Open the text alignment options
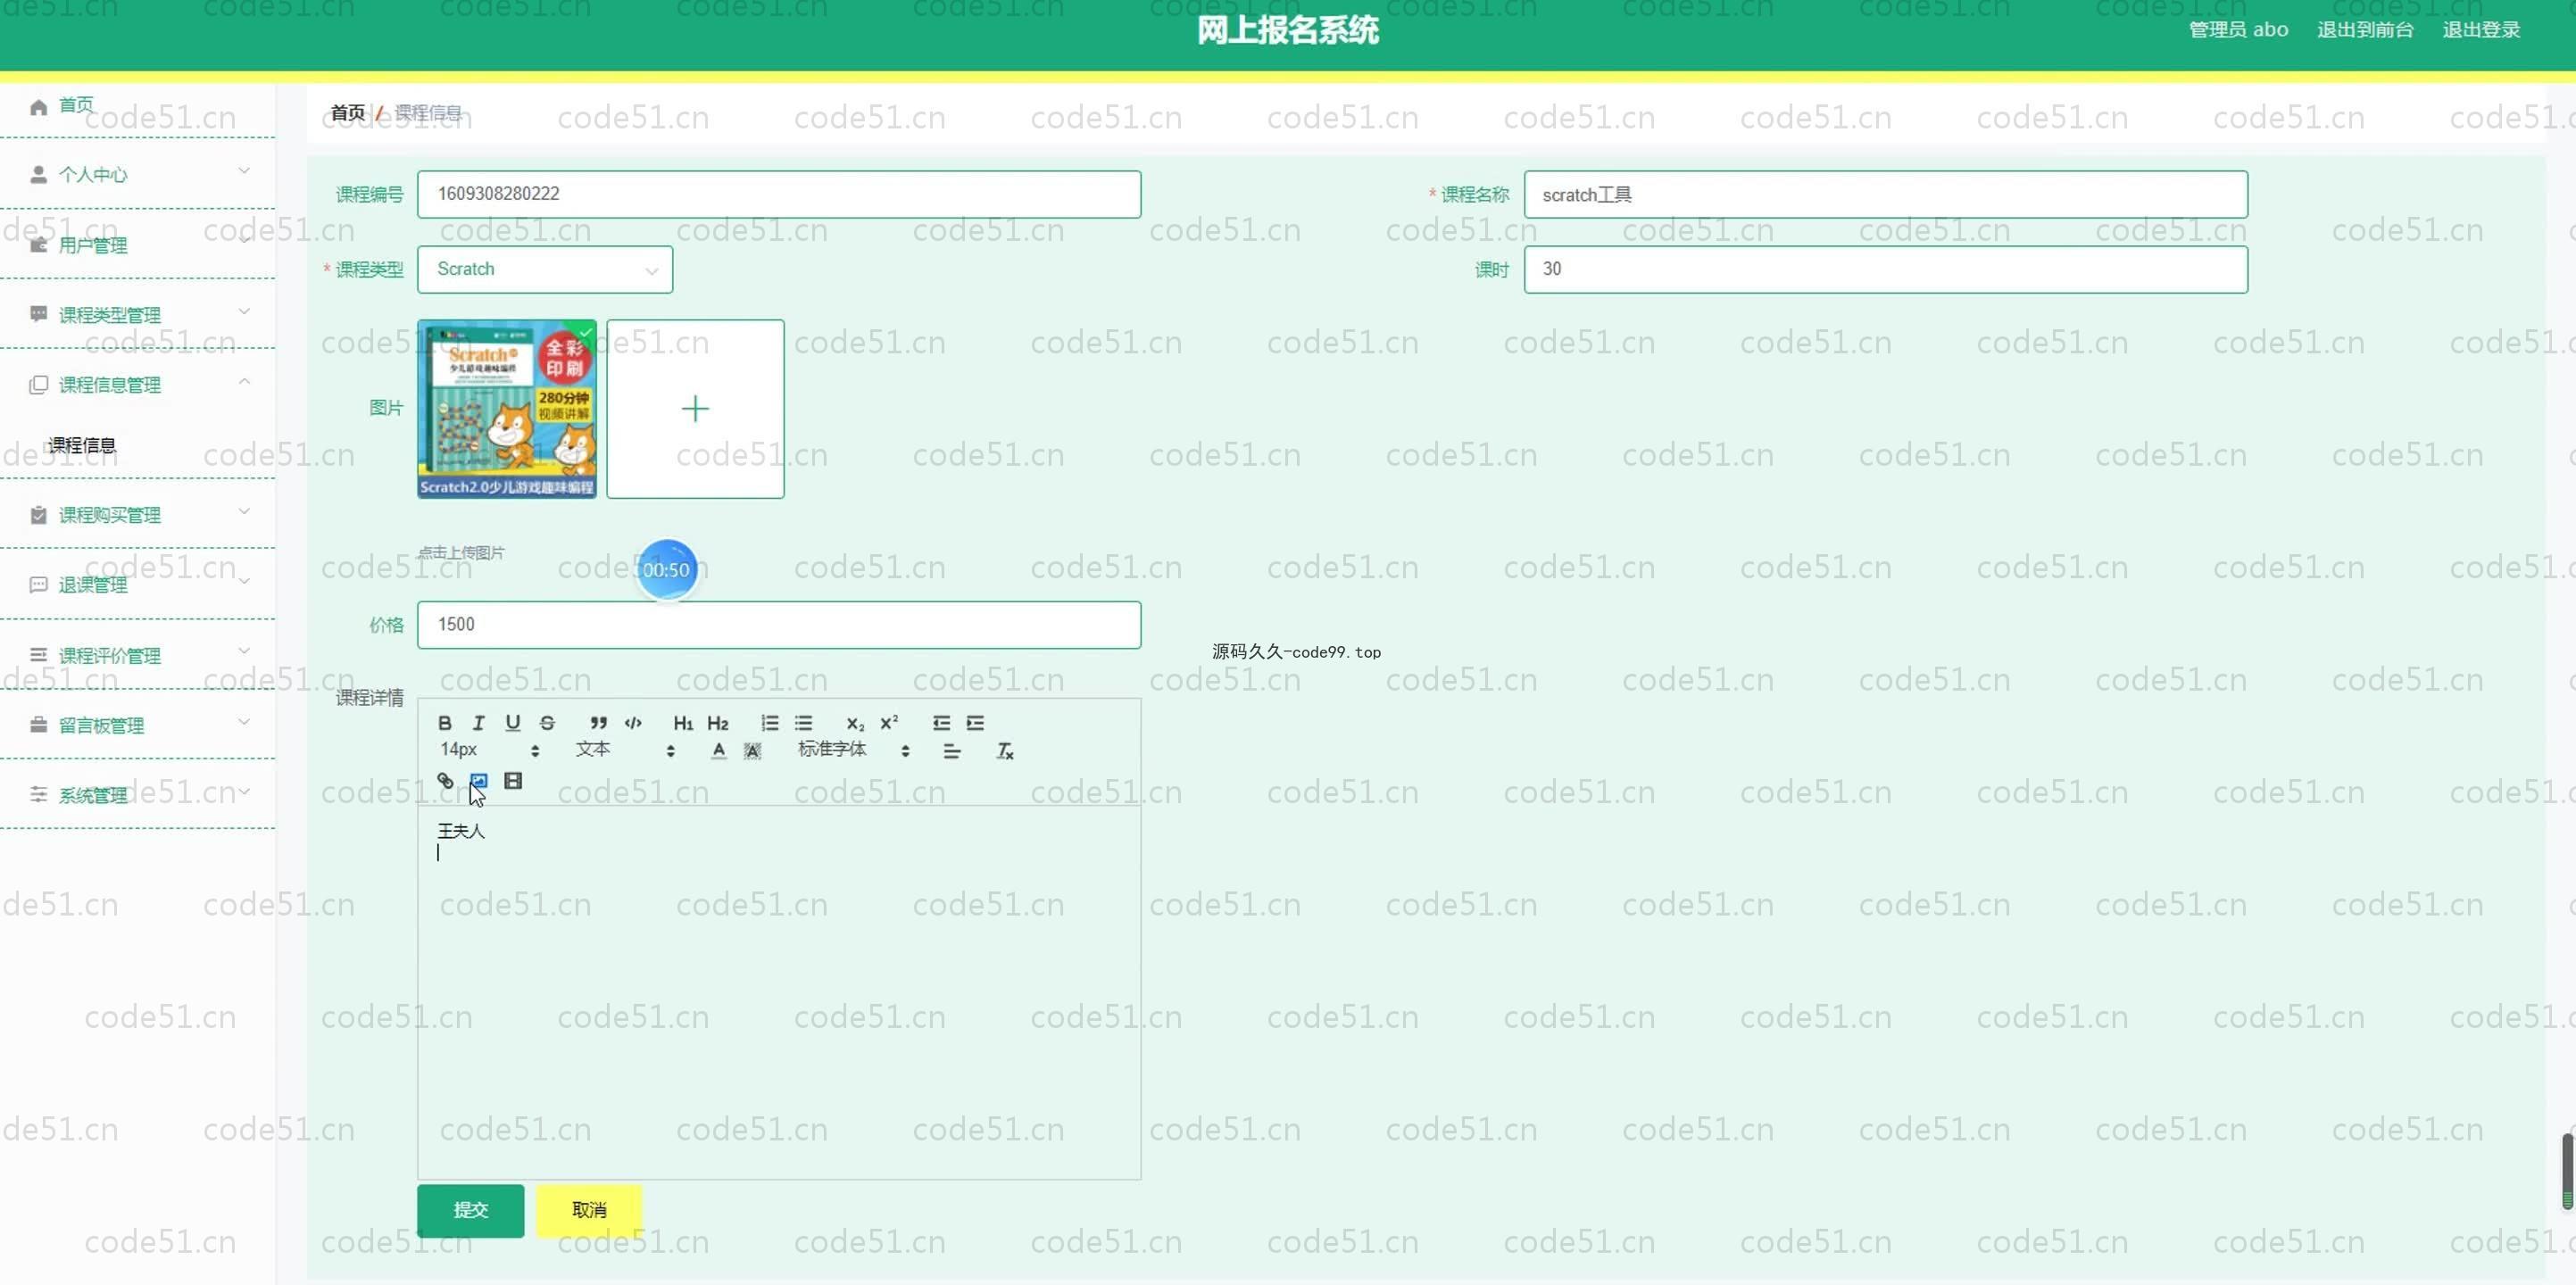 pyautogui.click(x=952, y=751)
